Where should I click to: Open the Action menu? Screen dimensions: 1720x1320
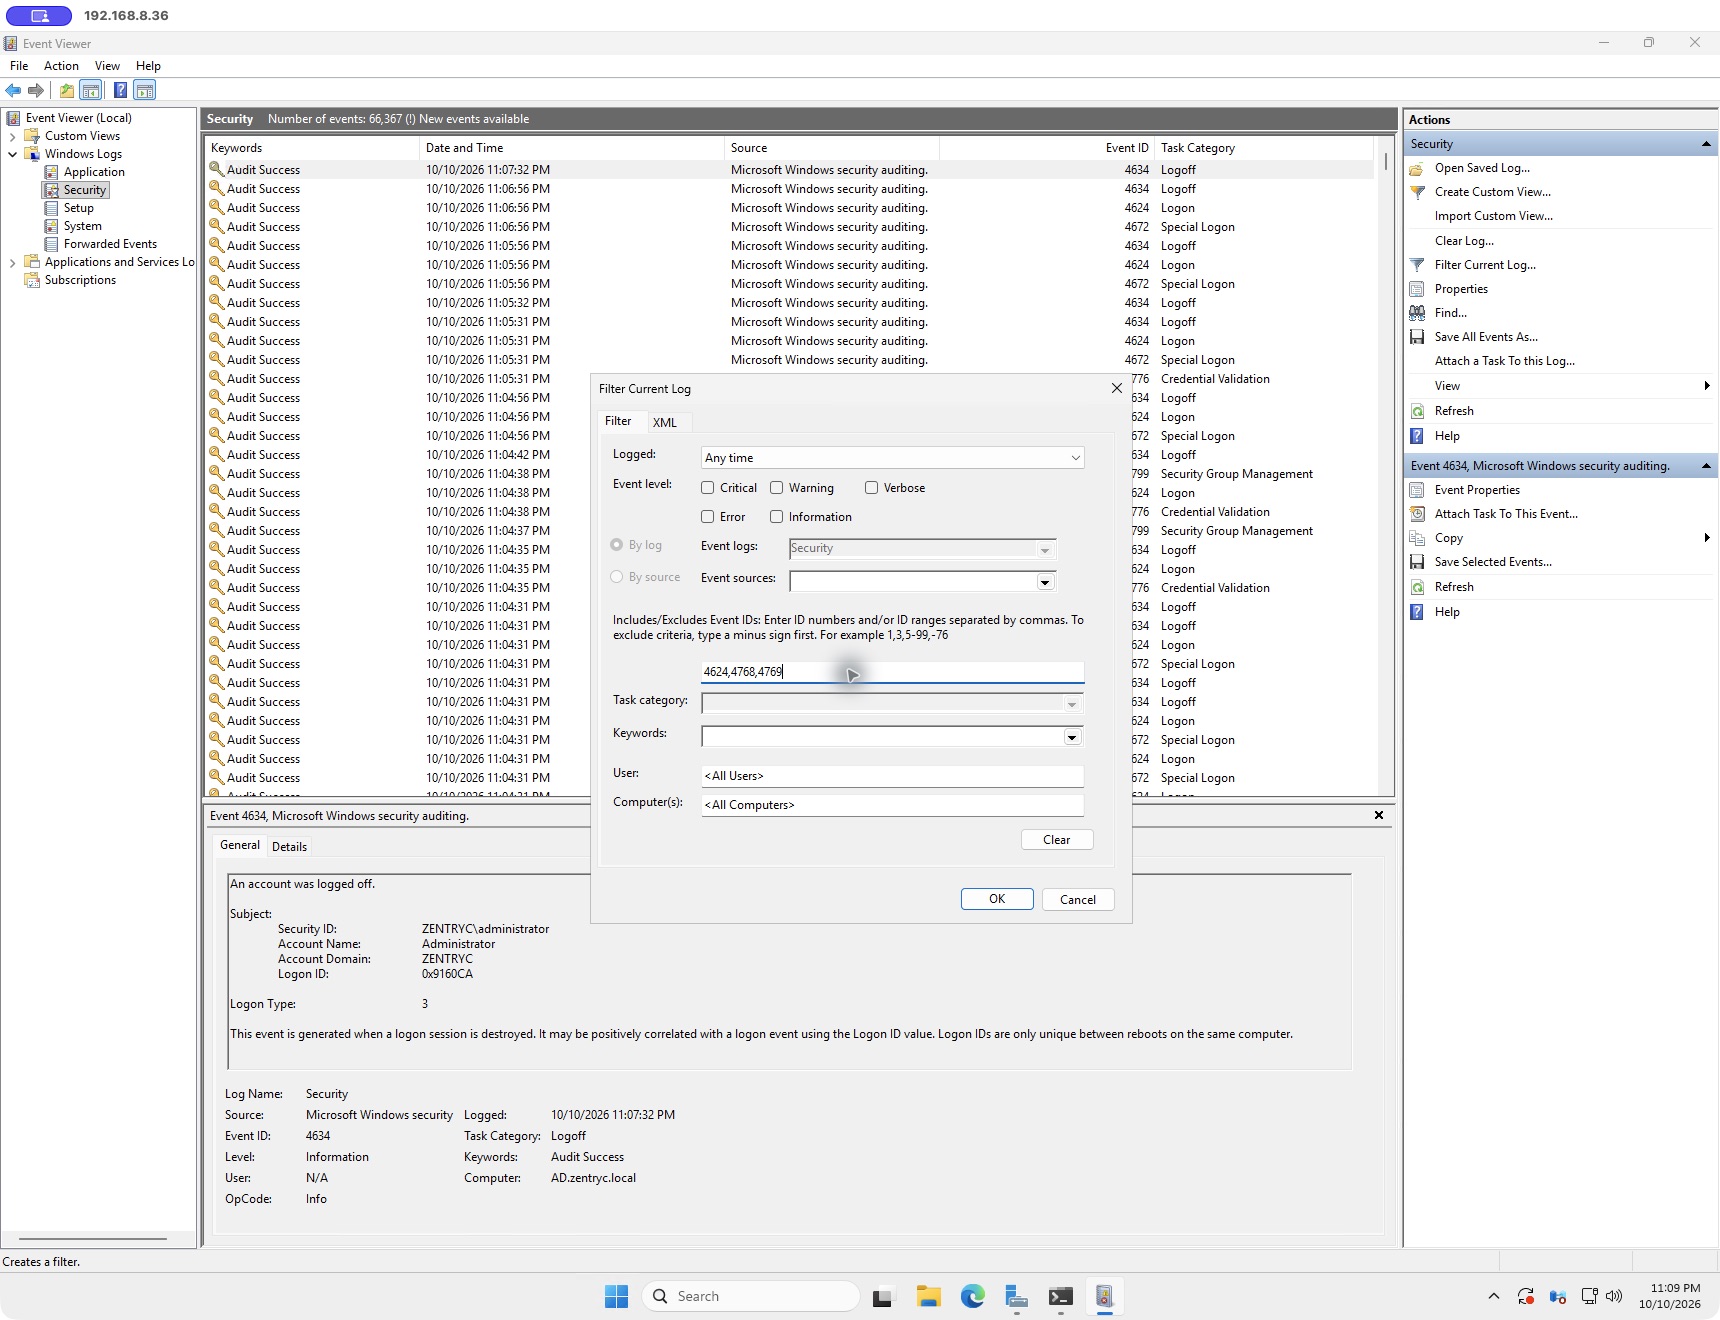click(61, 66)
